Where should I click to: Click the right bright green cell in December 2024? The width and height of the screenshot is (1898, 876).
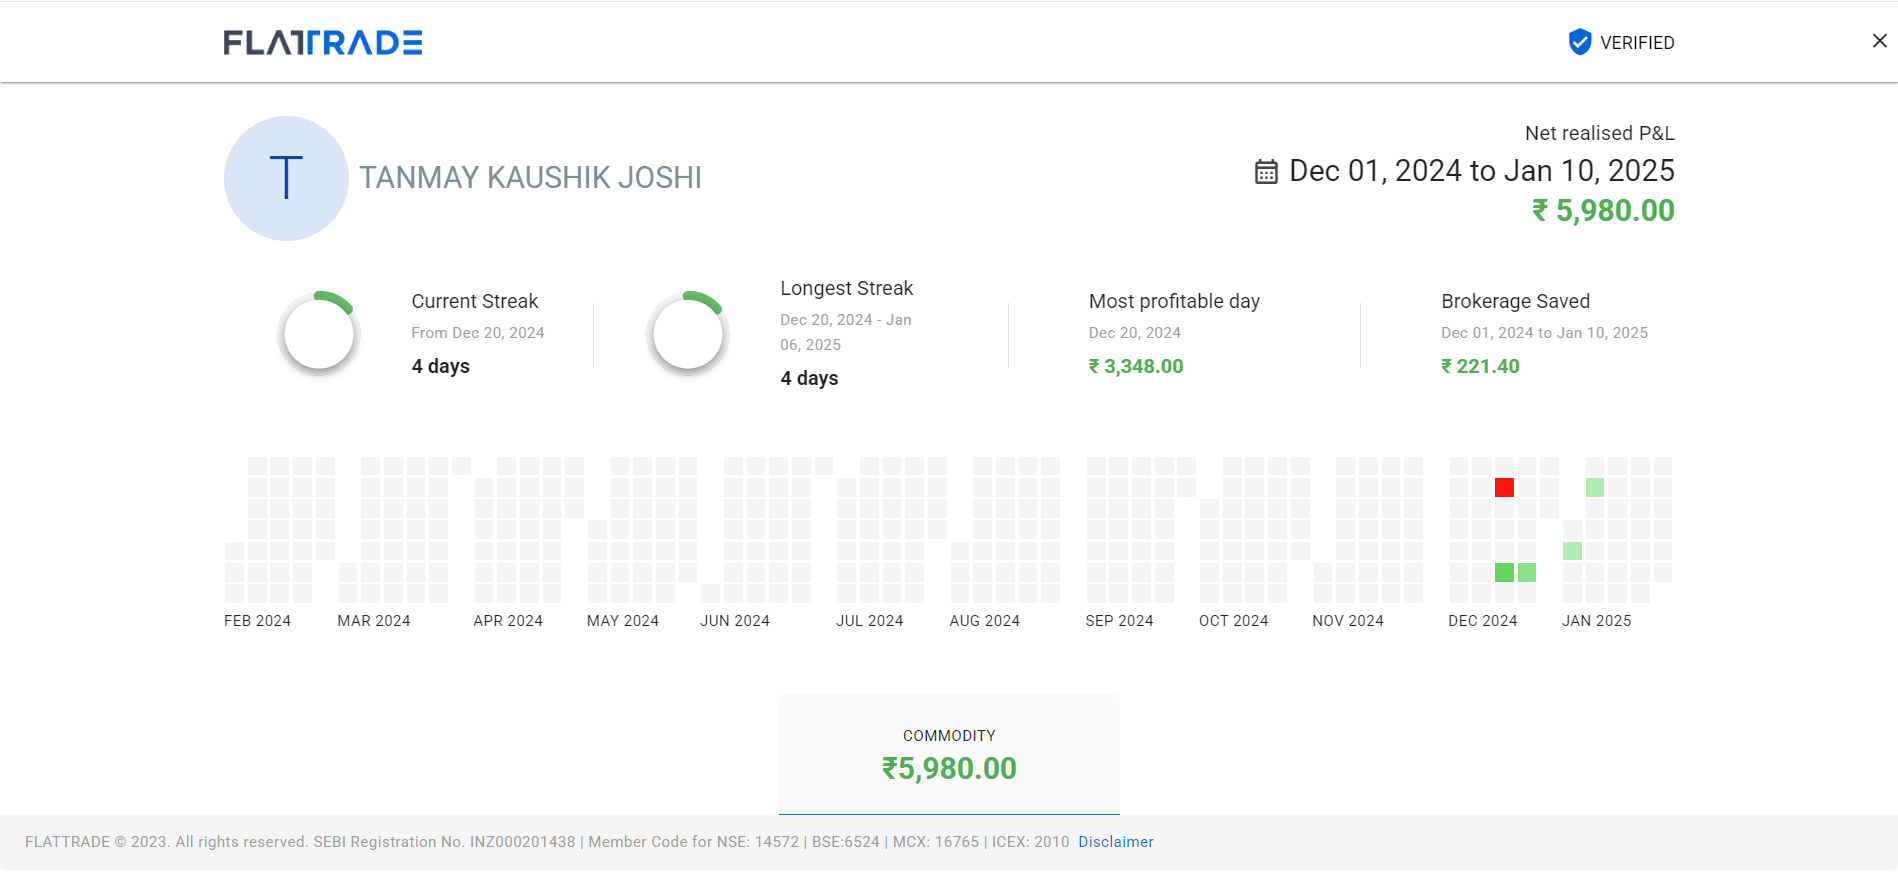[x=1527, y=572]
